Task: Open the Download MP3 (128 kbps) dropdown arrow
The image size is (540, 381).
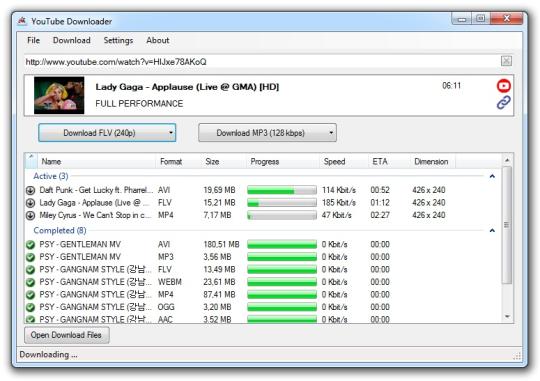Action: (x=331, y=133)
